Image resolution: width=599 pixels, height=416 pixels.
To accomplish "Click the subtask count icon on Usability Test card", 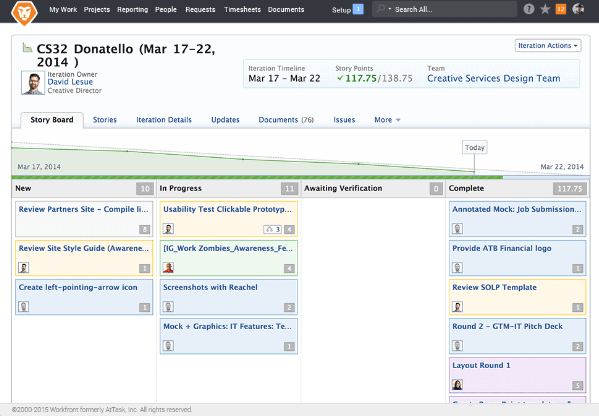I will (272, 229).
